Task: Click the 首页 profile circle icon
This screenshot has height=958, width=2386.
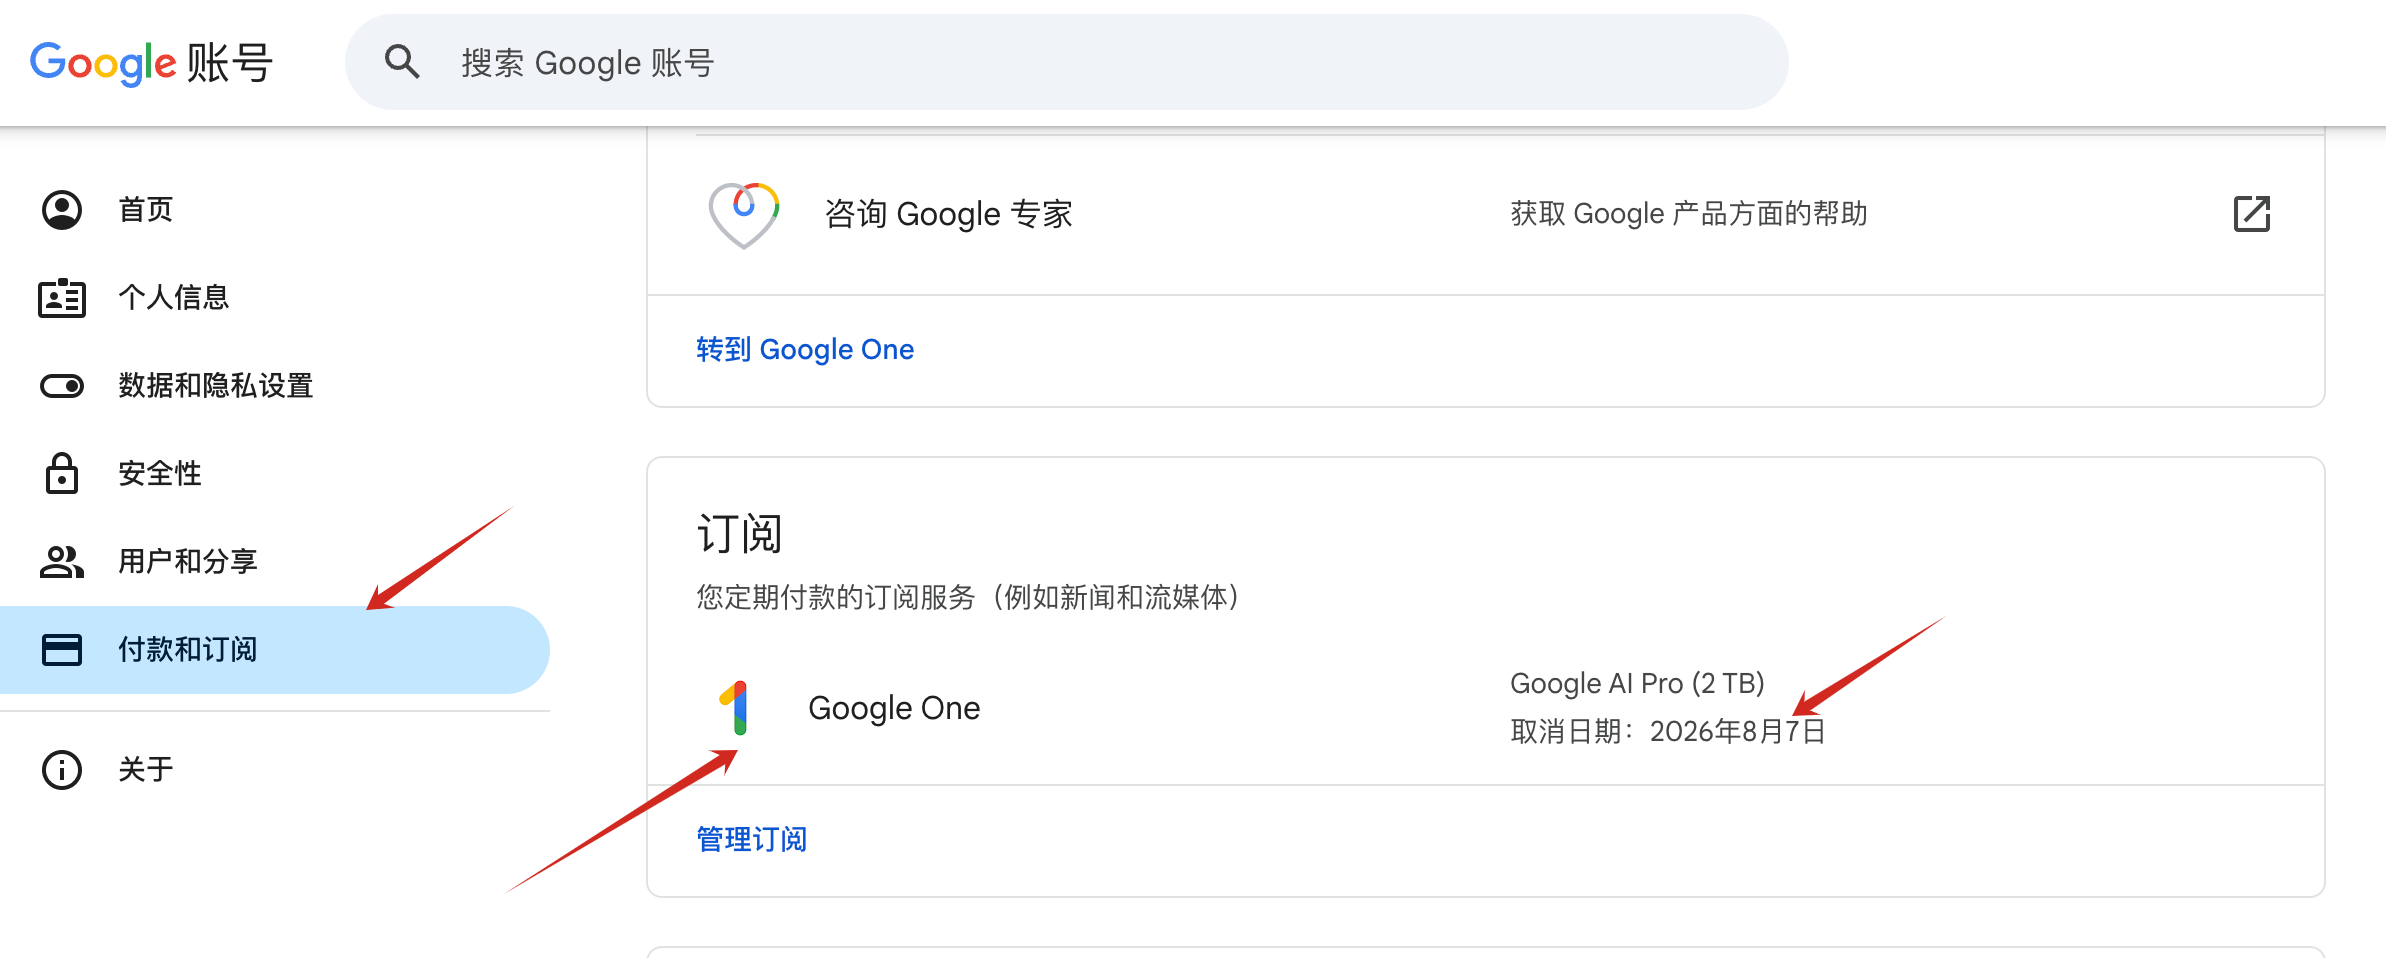Action: tap(62, 210)
